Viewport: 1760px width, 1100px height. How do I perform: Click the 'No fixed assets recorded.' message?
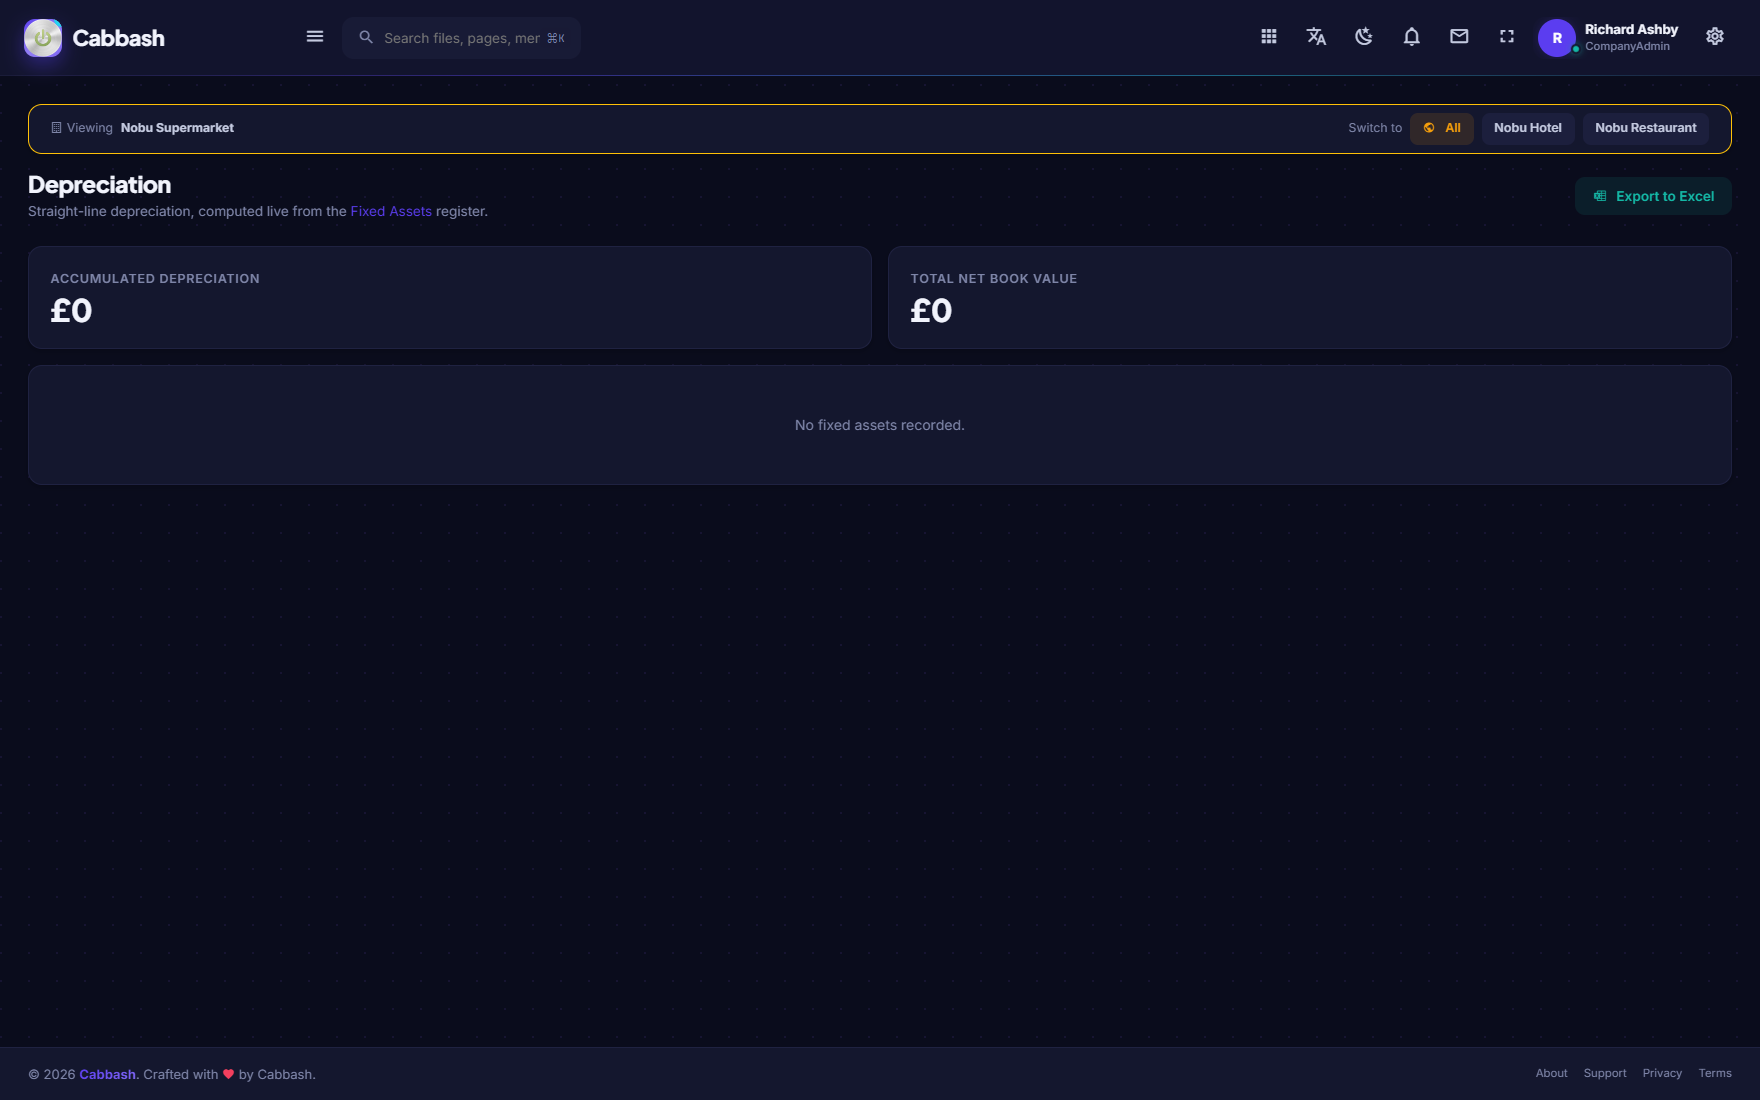point(880,425)
